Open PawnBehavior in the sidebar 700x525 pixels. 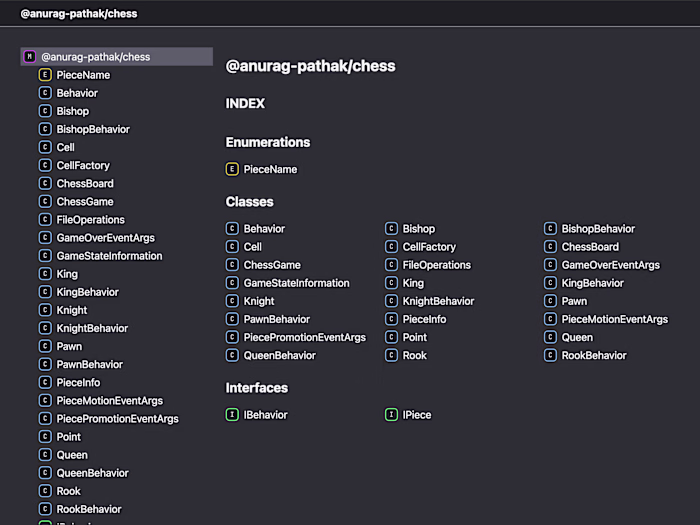click(x=89, y=364)
